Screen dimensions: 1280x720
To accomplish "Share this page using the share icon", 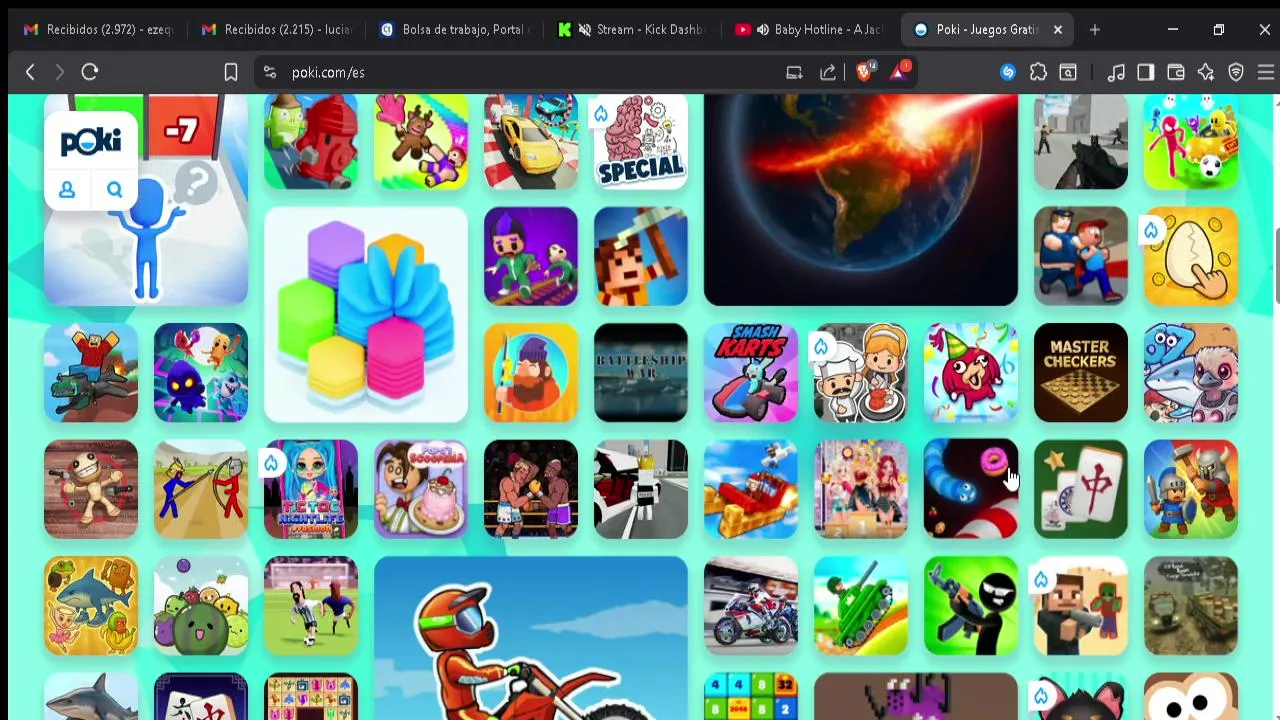I will tap(828, 72).
